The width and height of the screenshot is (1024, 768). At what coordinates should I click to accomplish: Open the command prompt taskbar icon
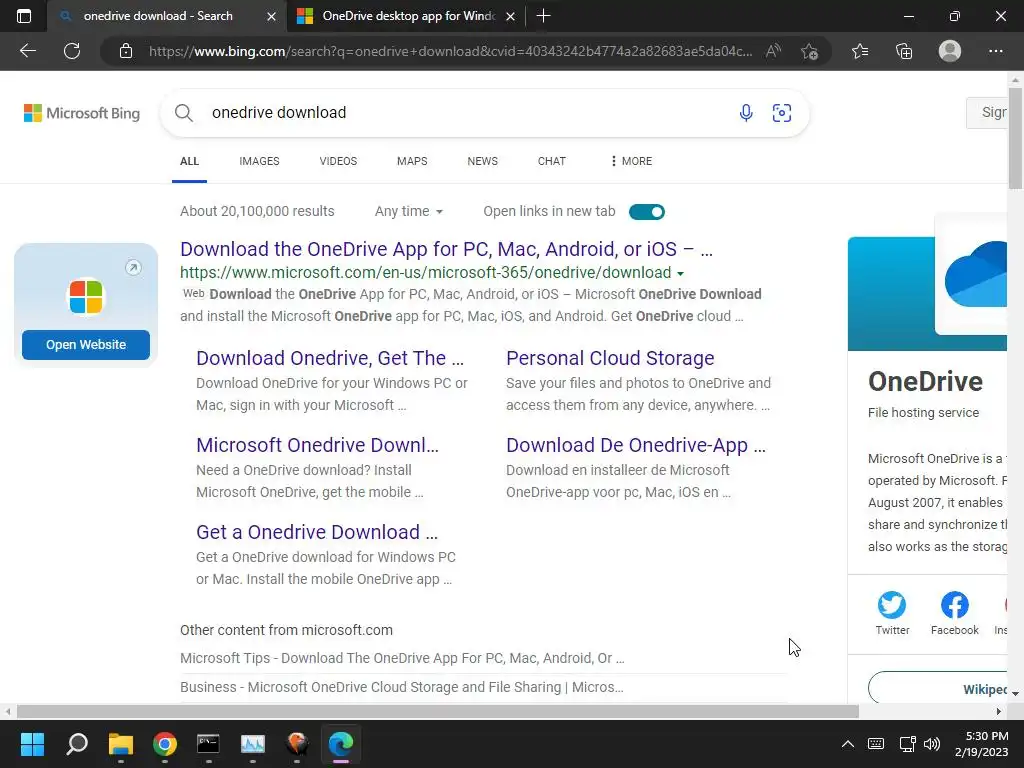tap(208, 744)
